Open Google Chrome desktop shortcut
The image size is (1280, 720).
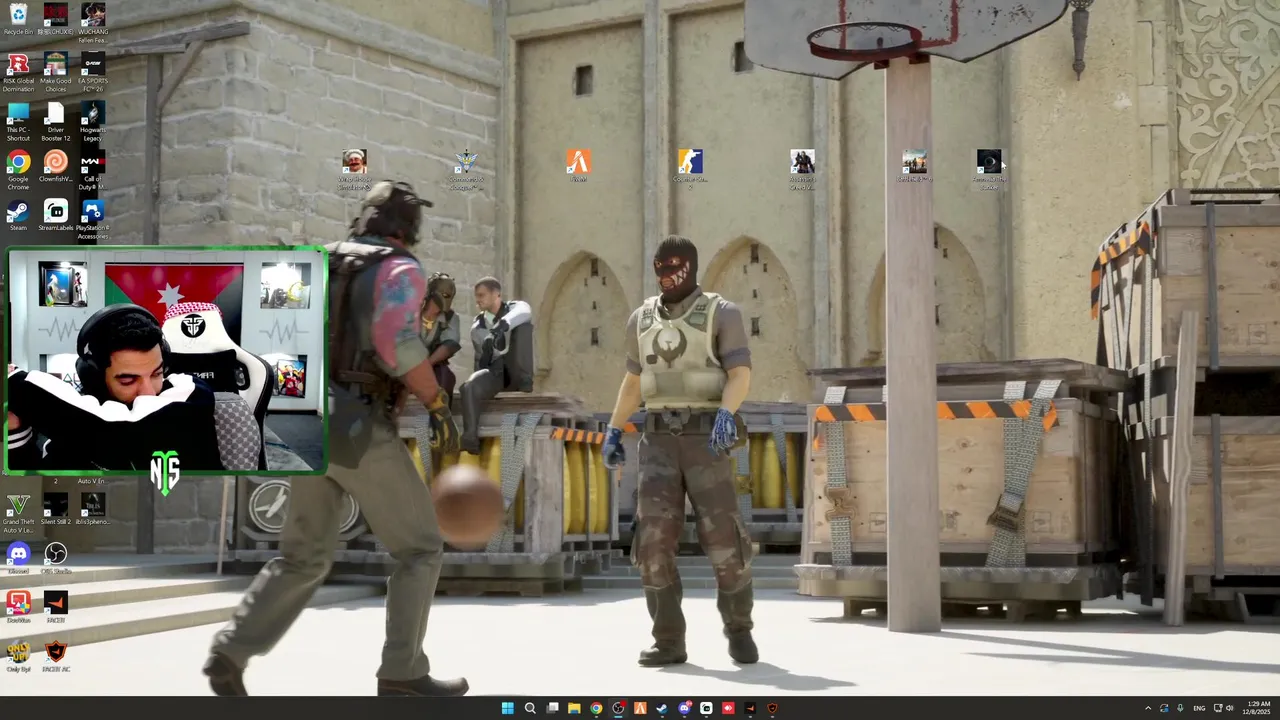(x=18, y=170)
